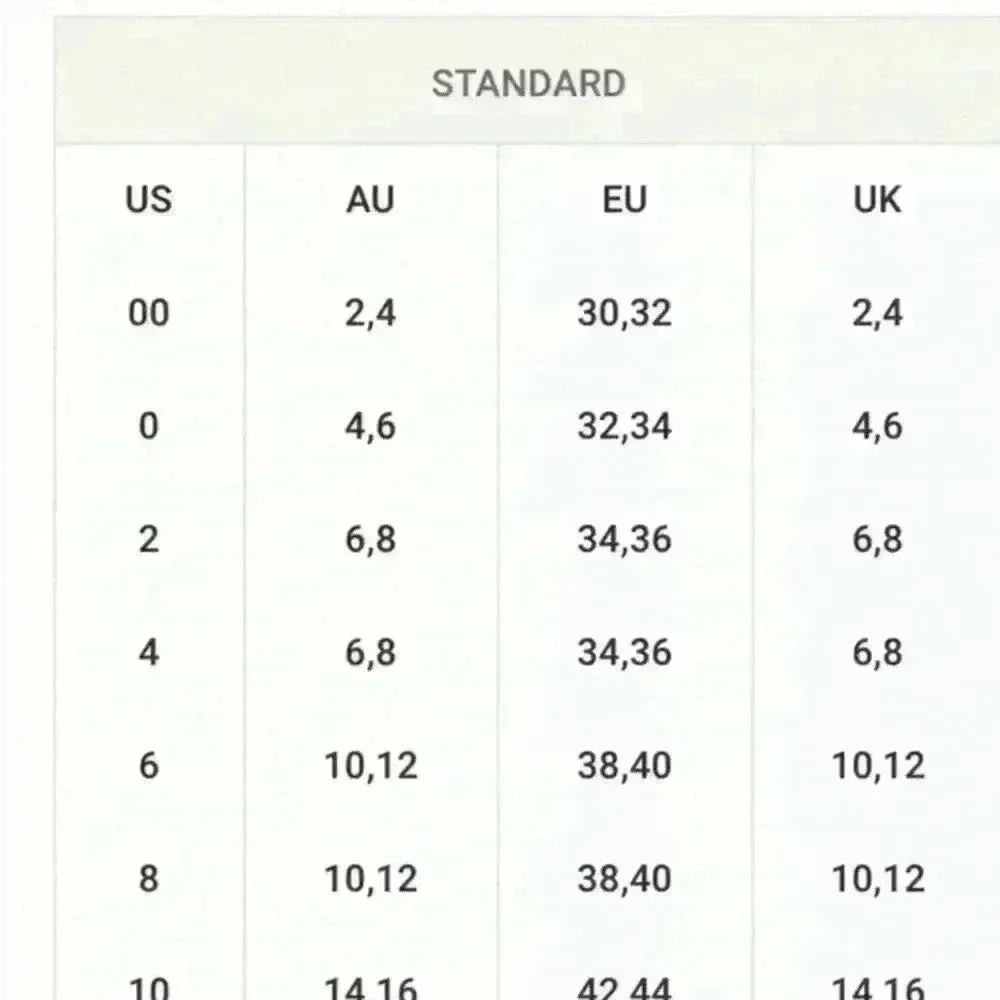
Task: Click US size 8 row label
Action: [x=149, y=879]
